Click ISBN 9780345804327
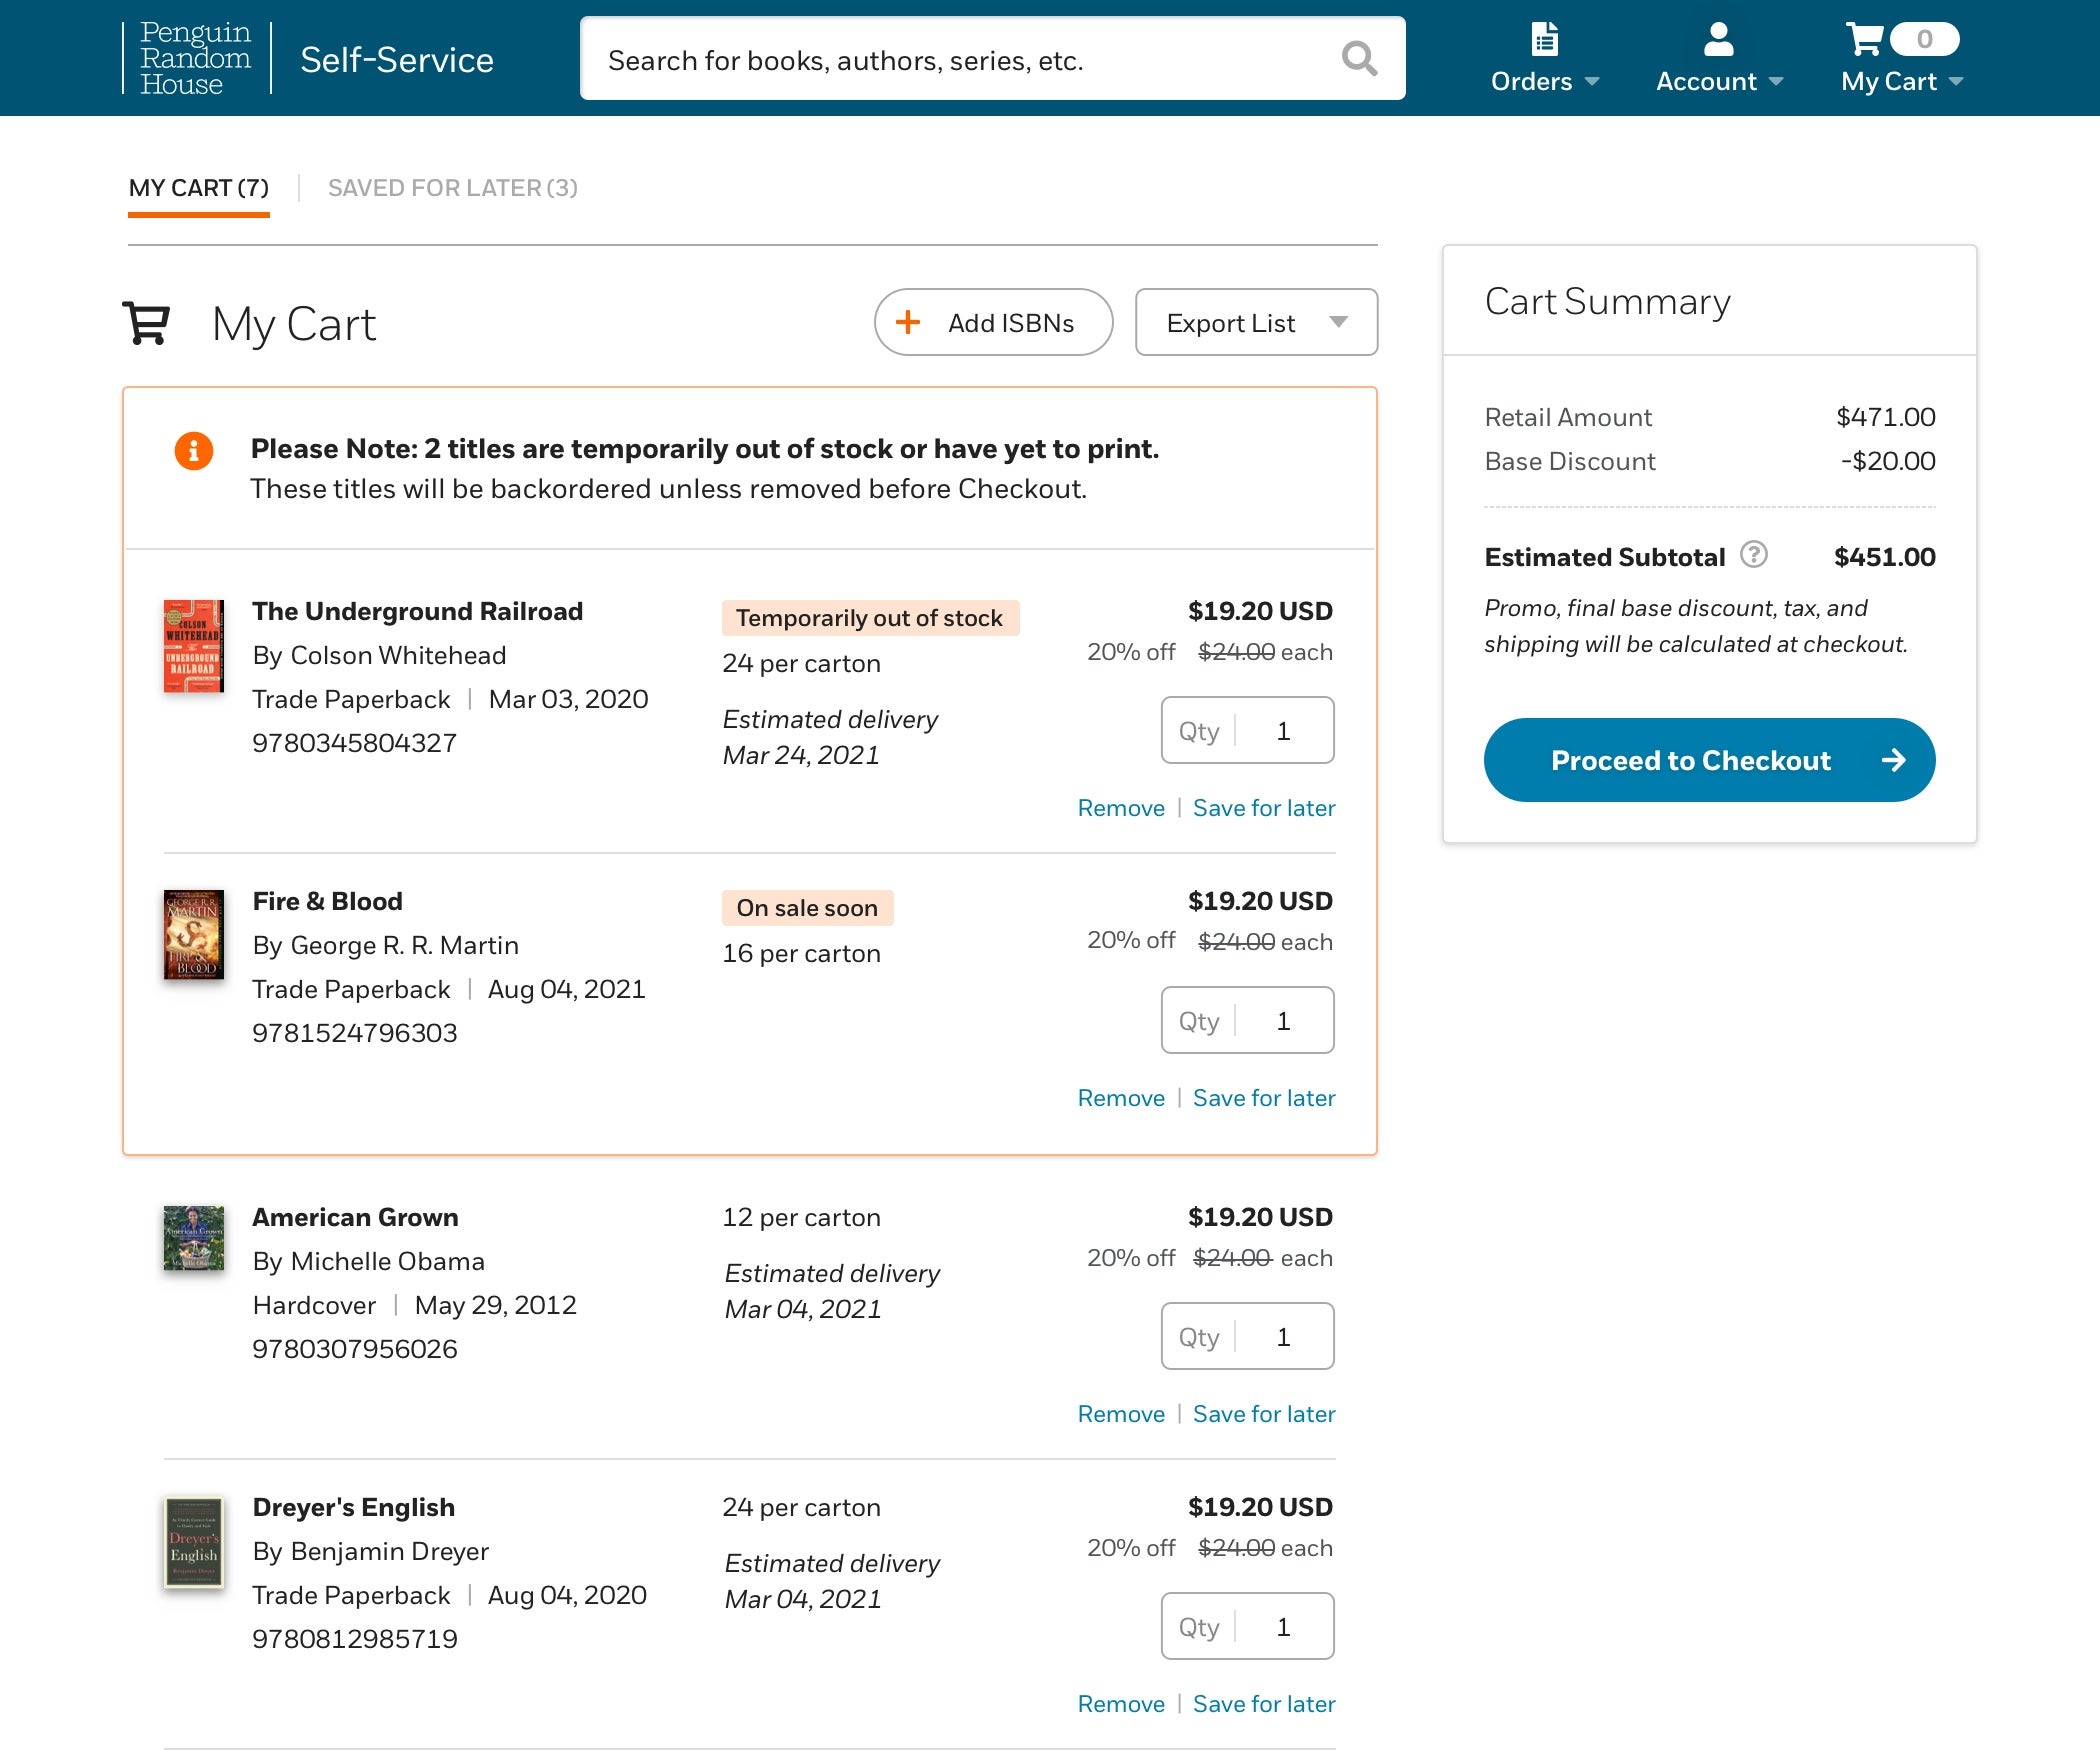 [354, 743]
